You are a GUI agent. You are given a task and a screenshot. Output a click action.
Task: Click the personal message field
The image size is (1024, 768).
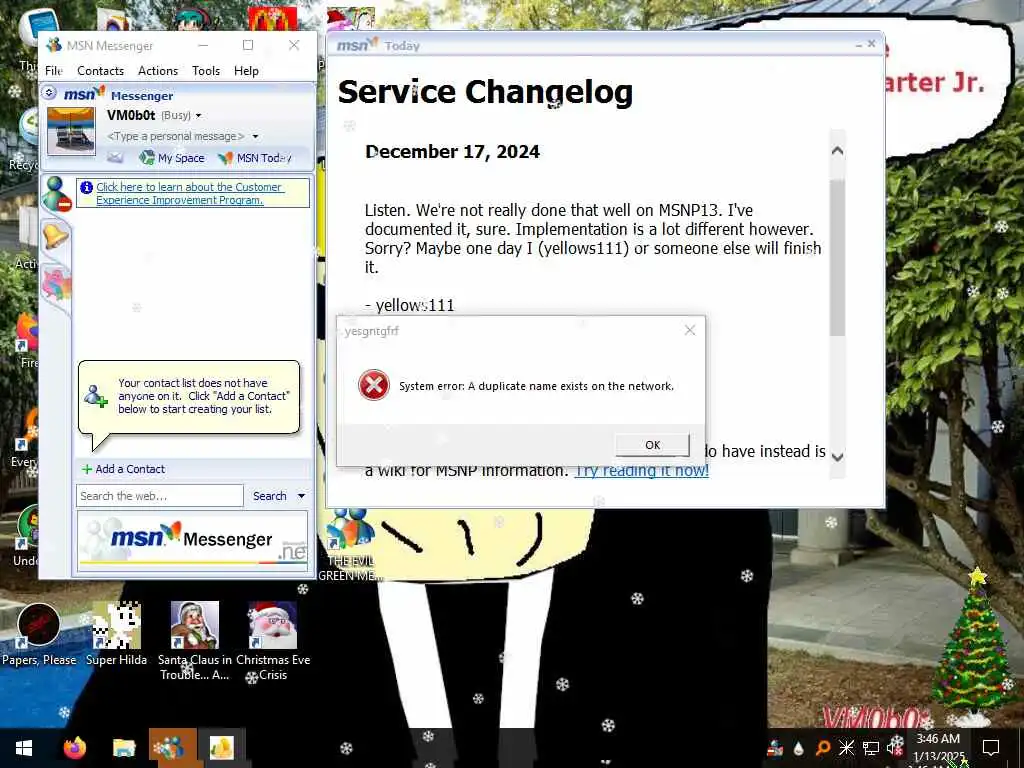[x=175, y=136]
